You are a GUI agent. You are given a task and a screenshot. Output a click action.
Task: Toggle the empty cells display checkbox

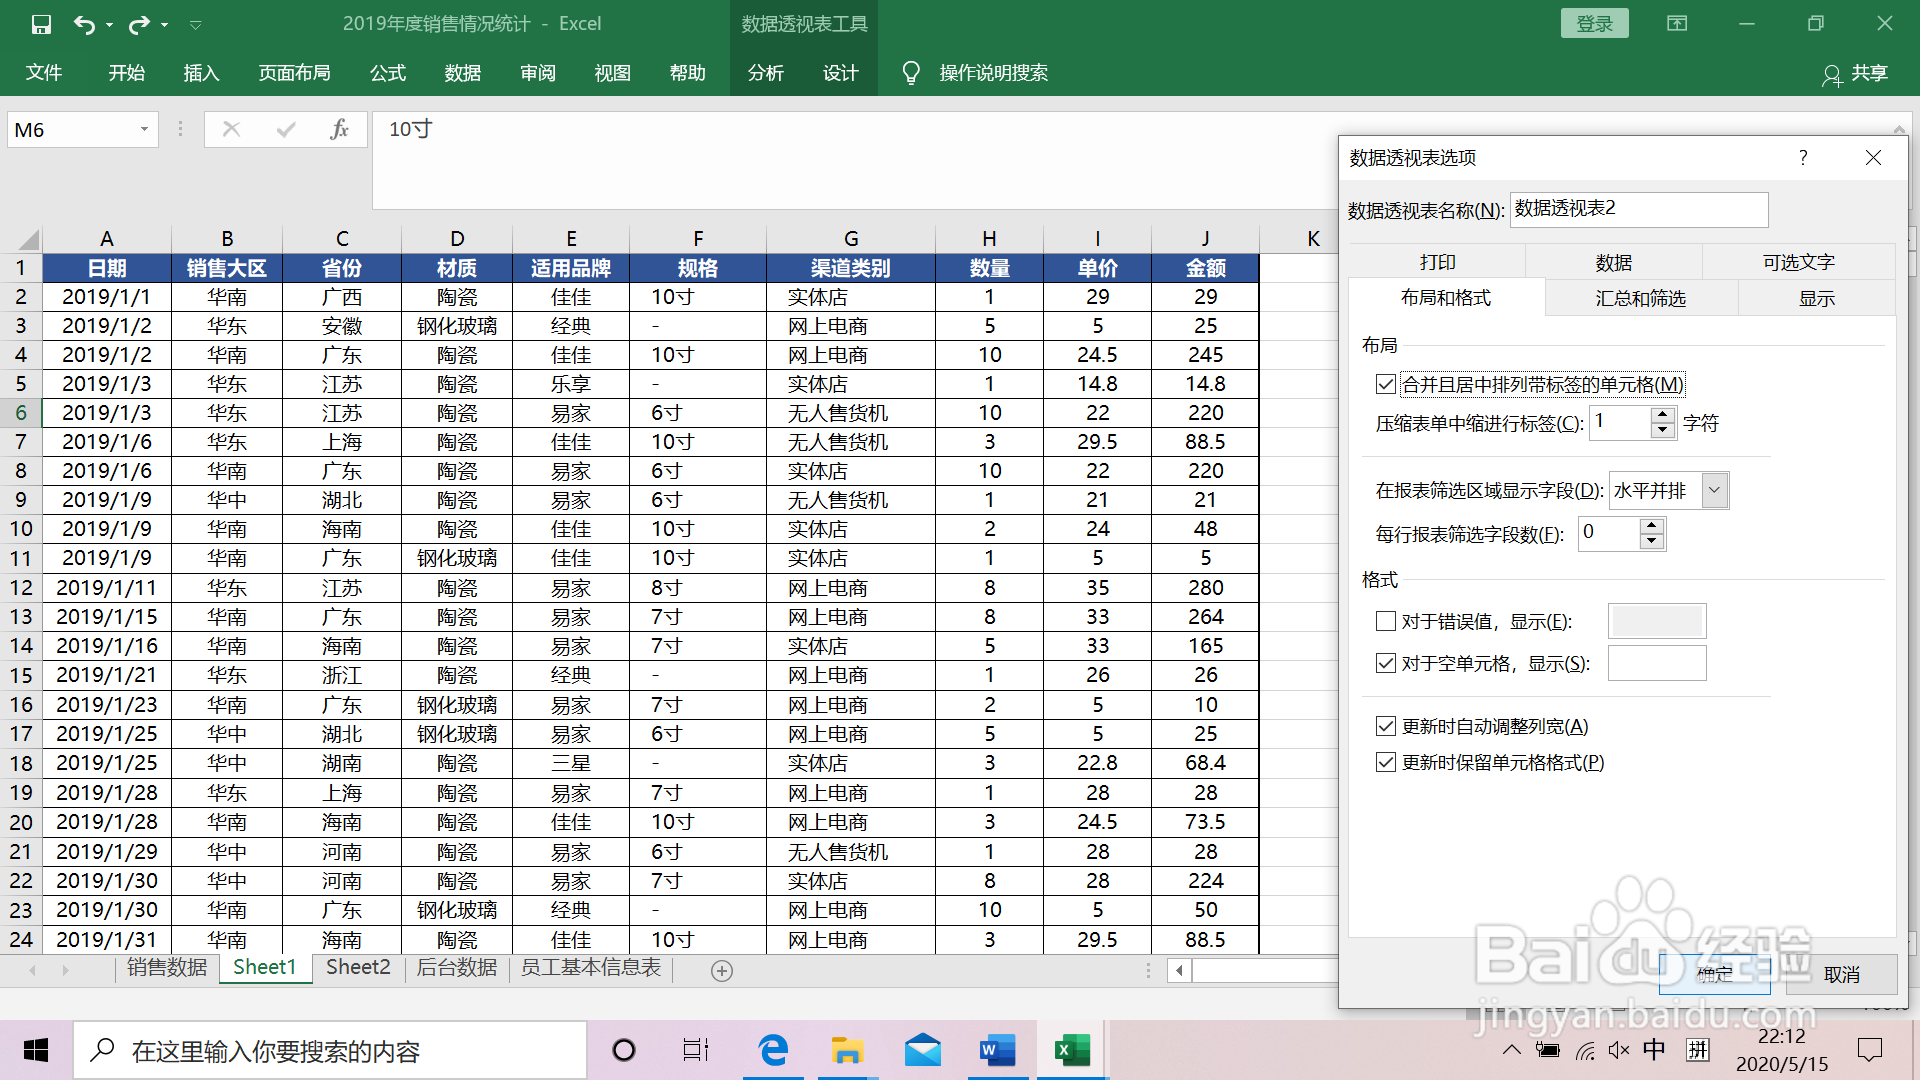coord(1386,663)
